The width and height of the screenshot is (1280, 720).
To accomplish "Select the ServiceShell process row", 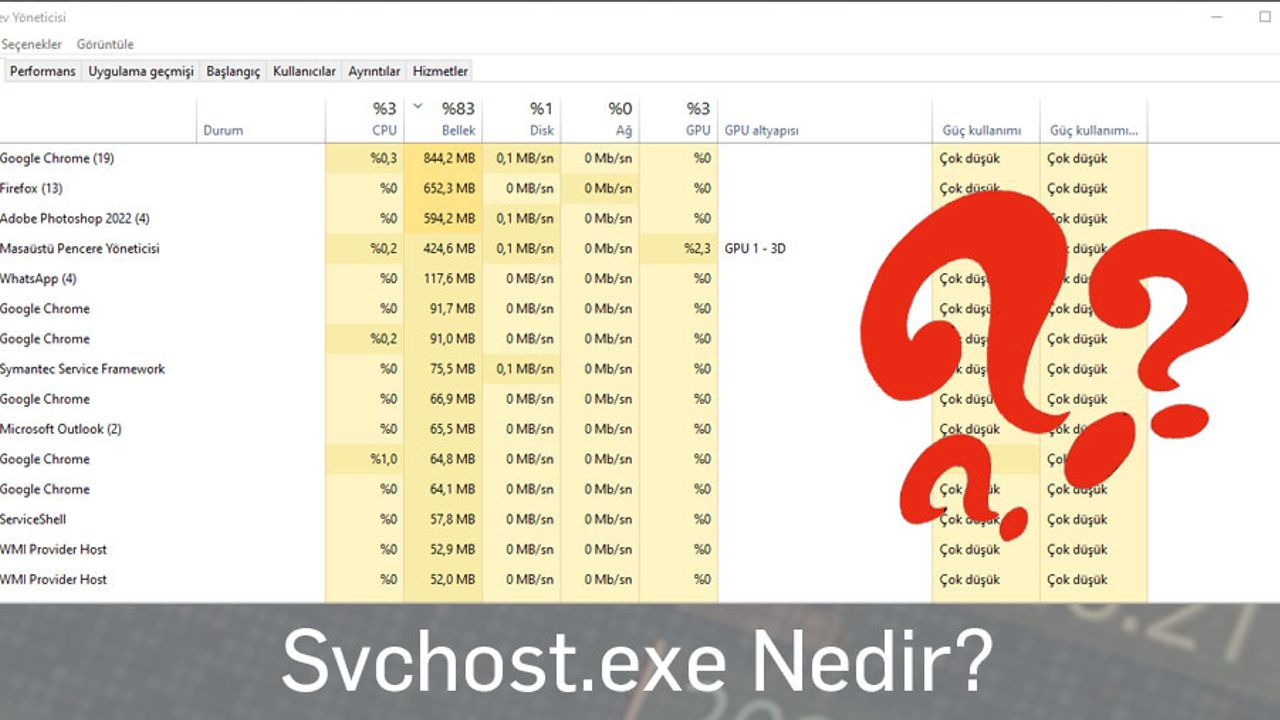I will click(574, 519).
